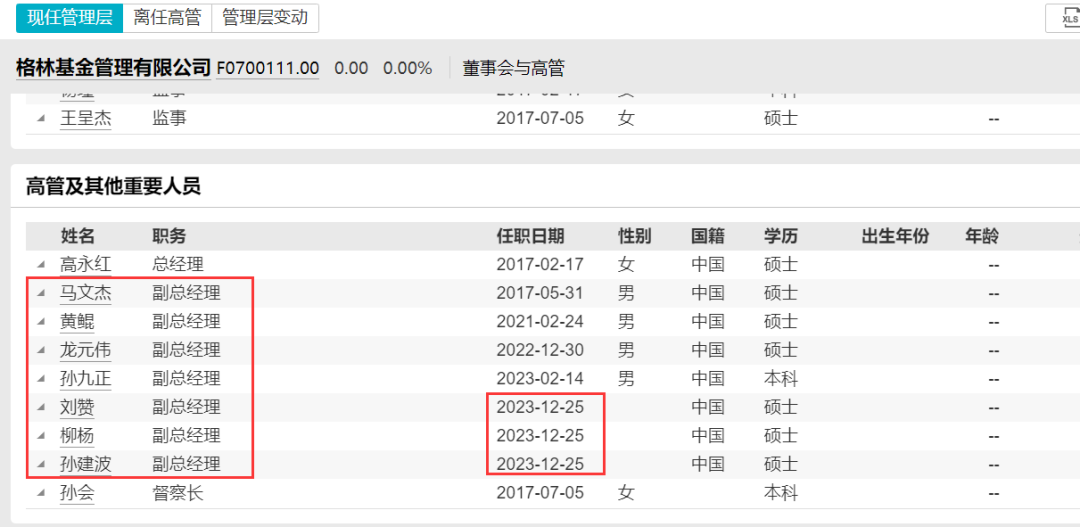This screenshot has width=1080, height=527.
Task: Expand details for 龙元伟
Action: (x=41, y=351)
